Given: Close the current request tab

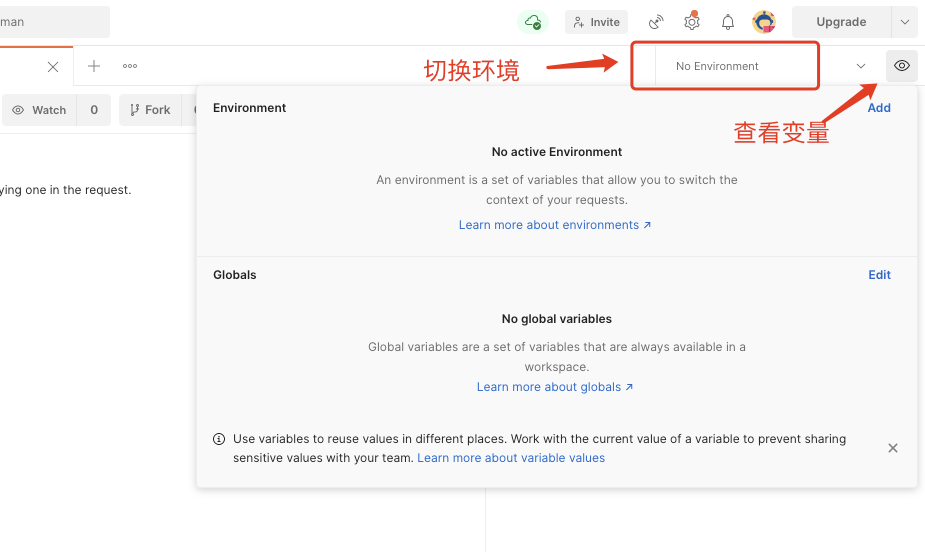Looking at the screenshot, I should pos(53,67).
